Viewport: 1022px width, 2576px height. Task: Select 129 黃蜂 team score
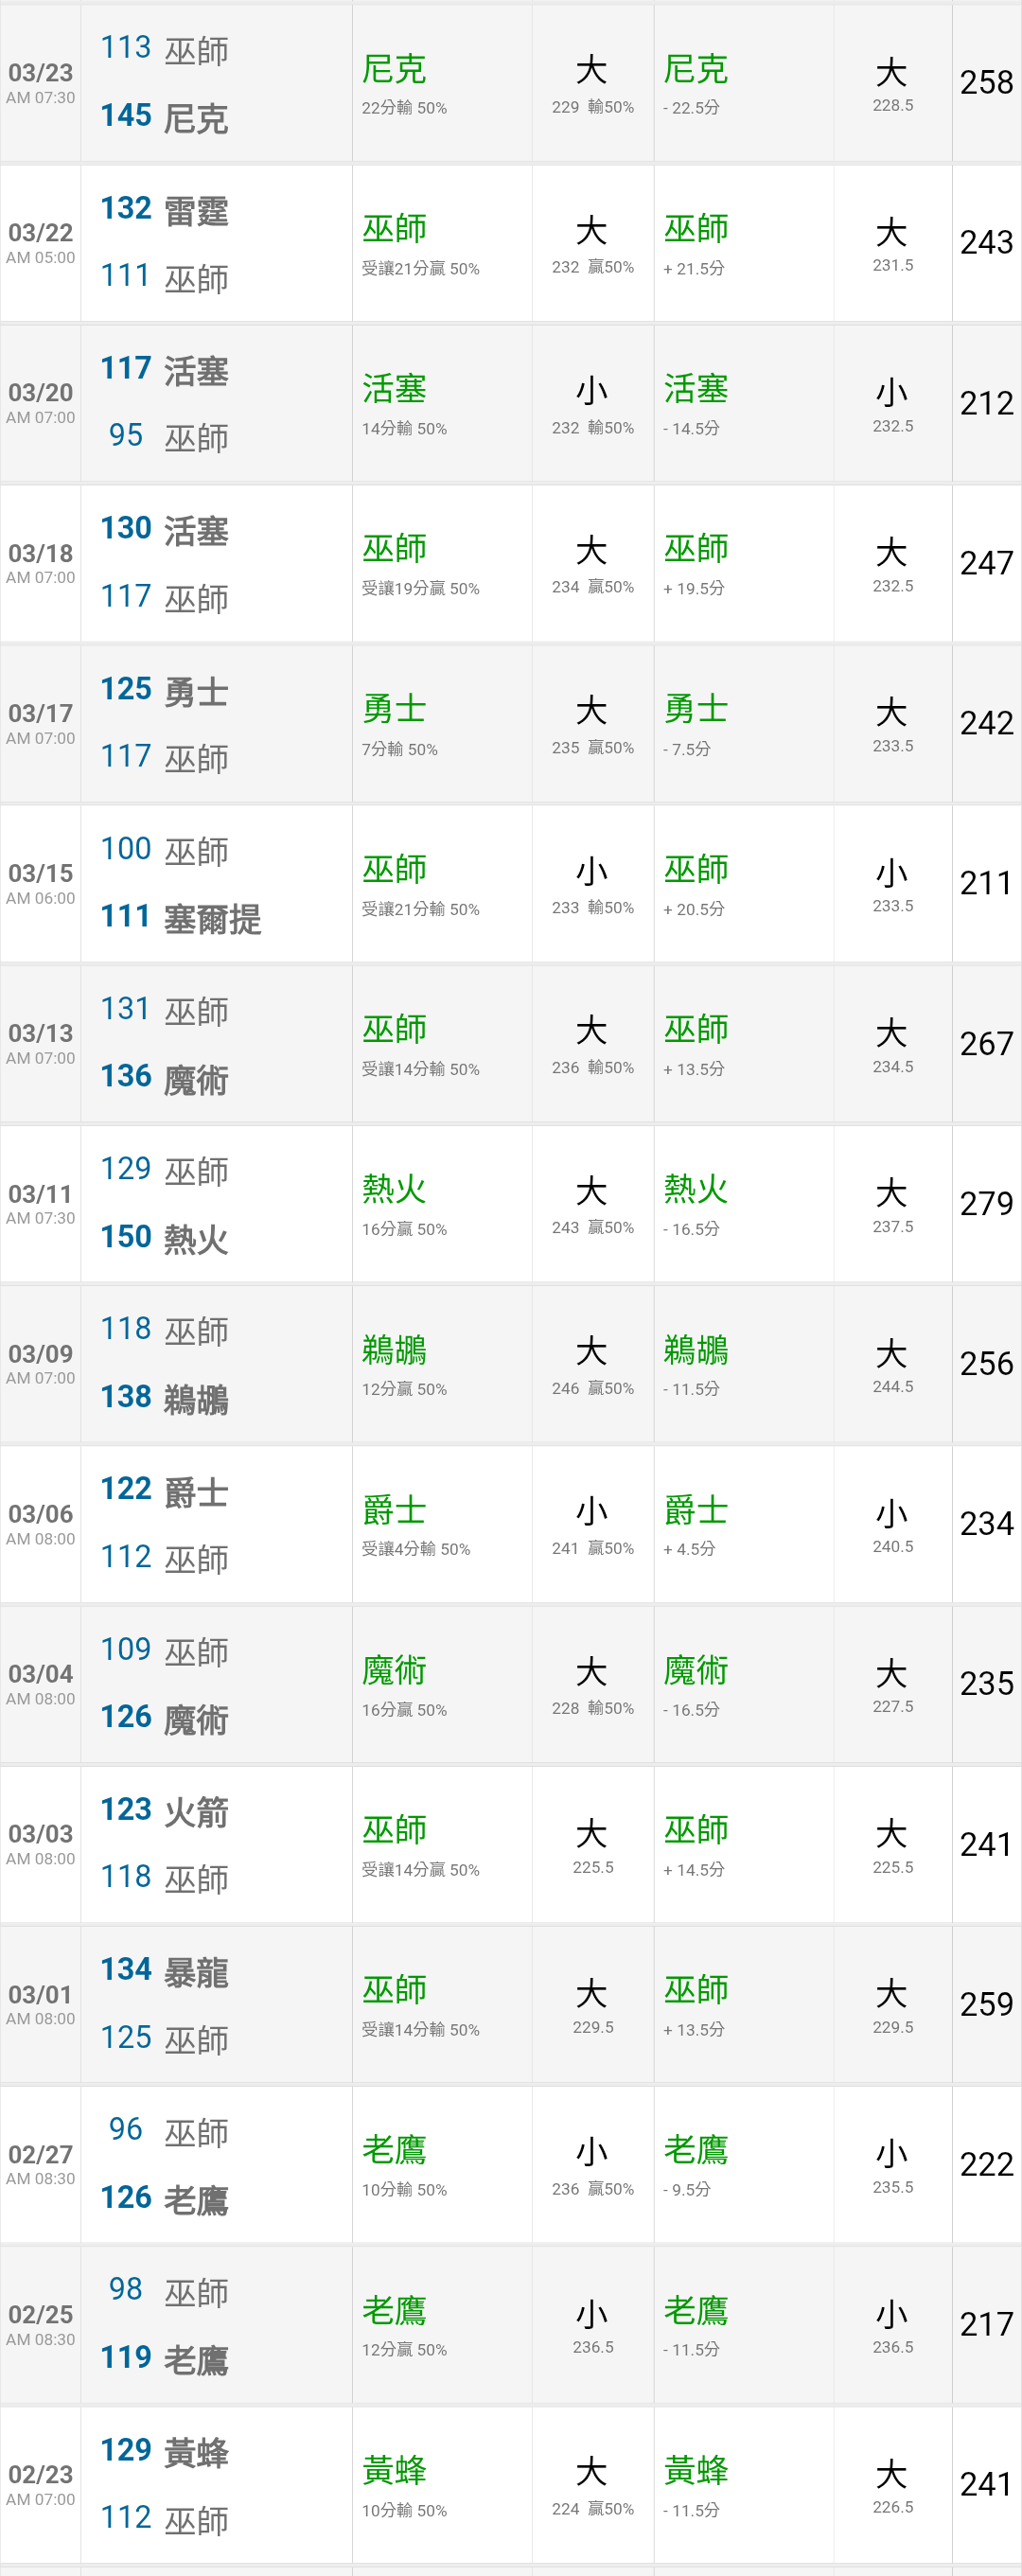pyautogui.click(x=165, y=2450)
